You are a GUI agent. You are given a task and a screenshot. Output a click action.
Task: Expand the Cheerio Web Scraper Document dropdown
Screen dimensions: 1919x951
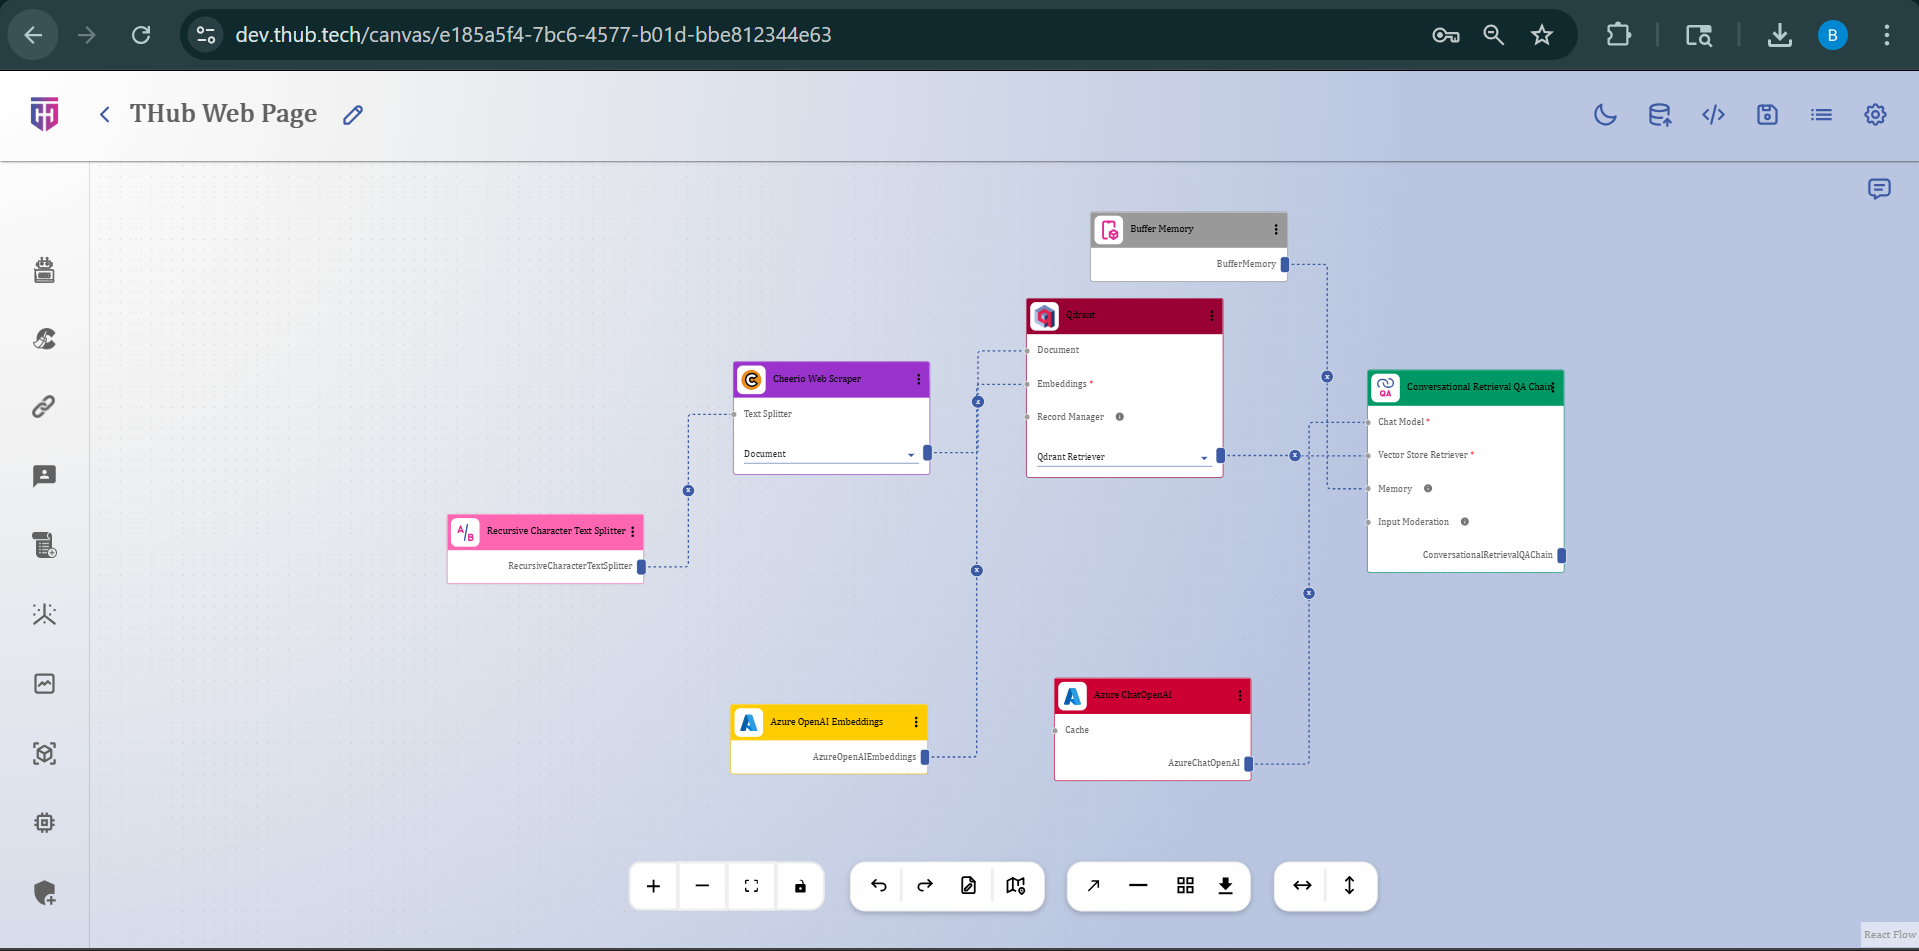[910, 455]
